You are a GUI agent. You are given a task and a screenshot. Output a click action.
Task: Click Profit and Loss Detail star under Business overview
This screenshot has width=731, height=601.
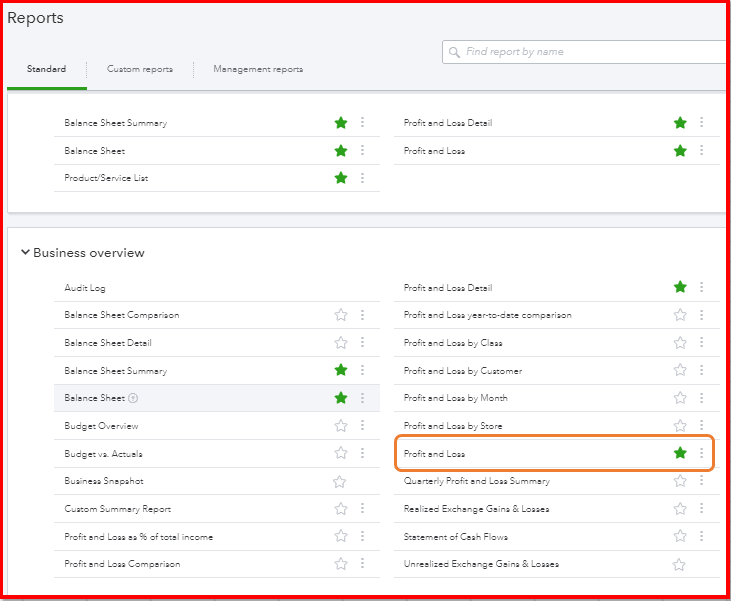680,287
